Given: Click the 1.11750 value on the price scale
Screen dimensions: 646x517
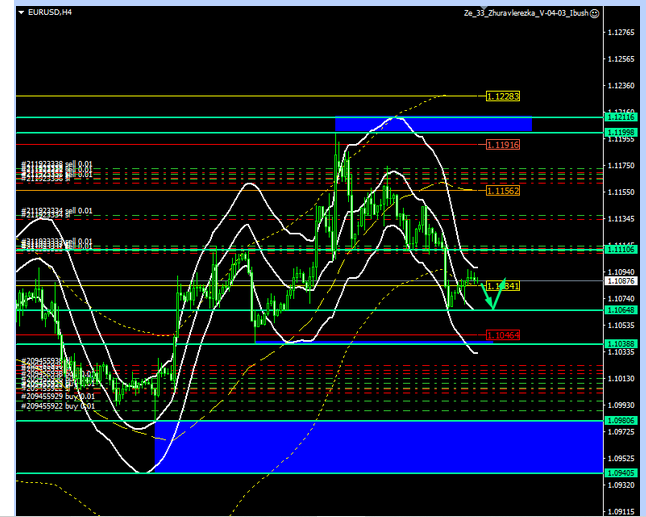Looking at the screenshot, I should 621,166.
